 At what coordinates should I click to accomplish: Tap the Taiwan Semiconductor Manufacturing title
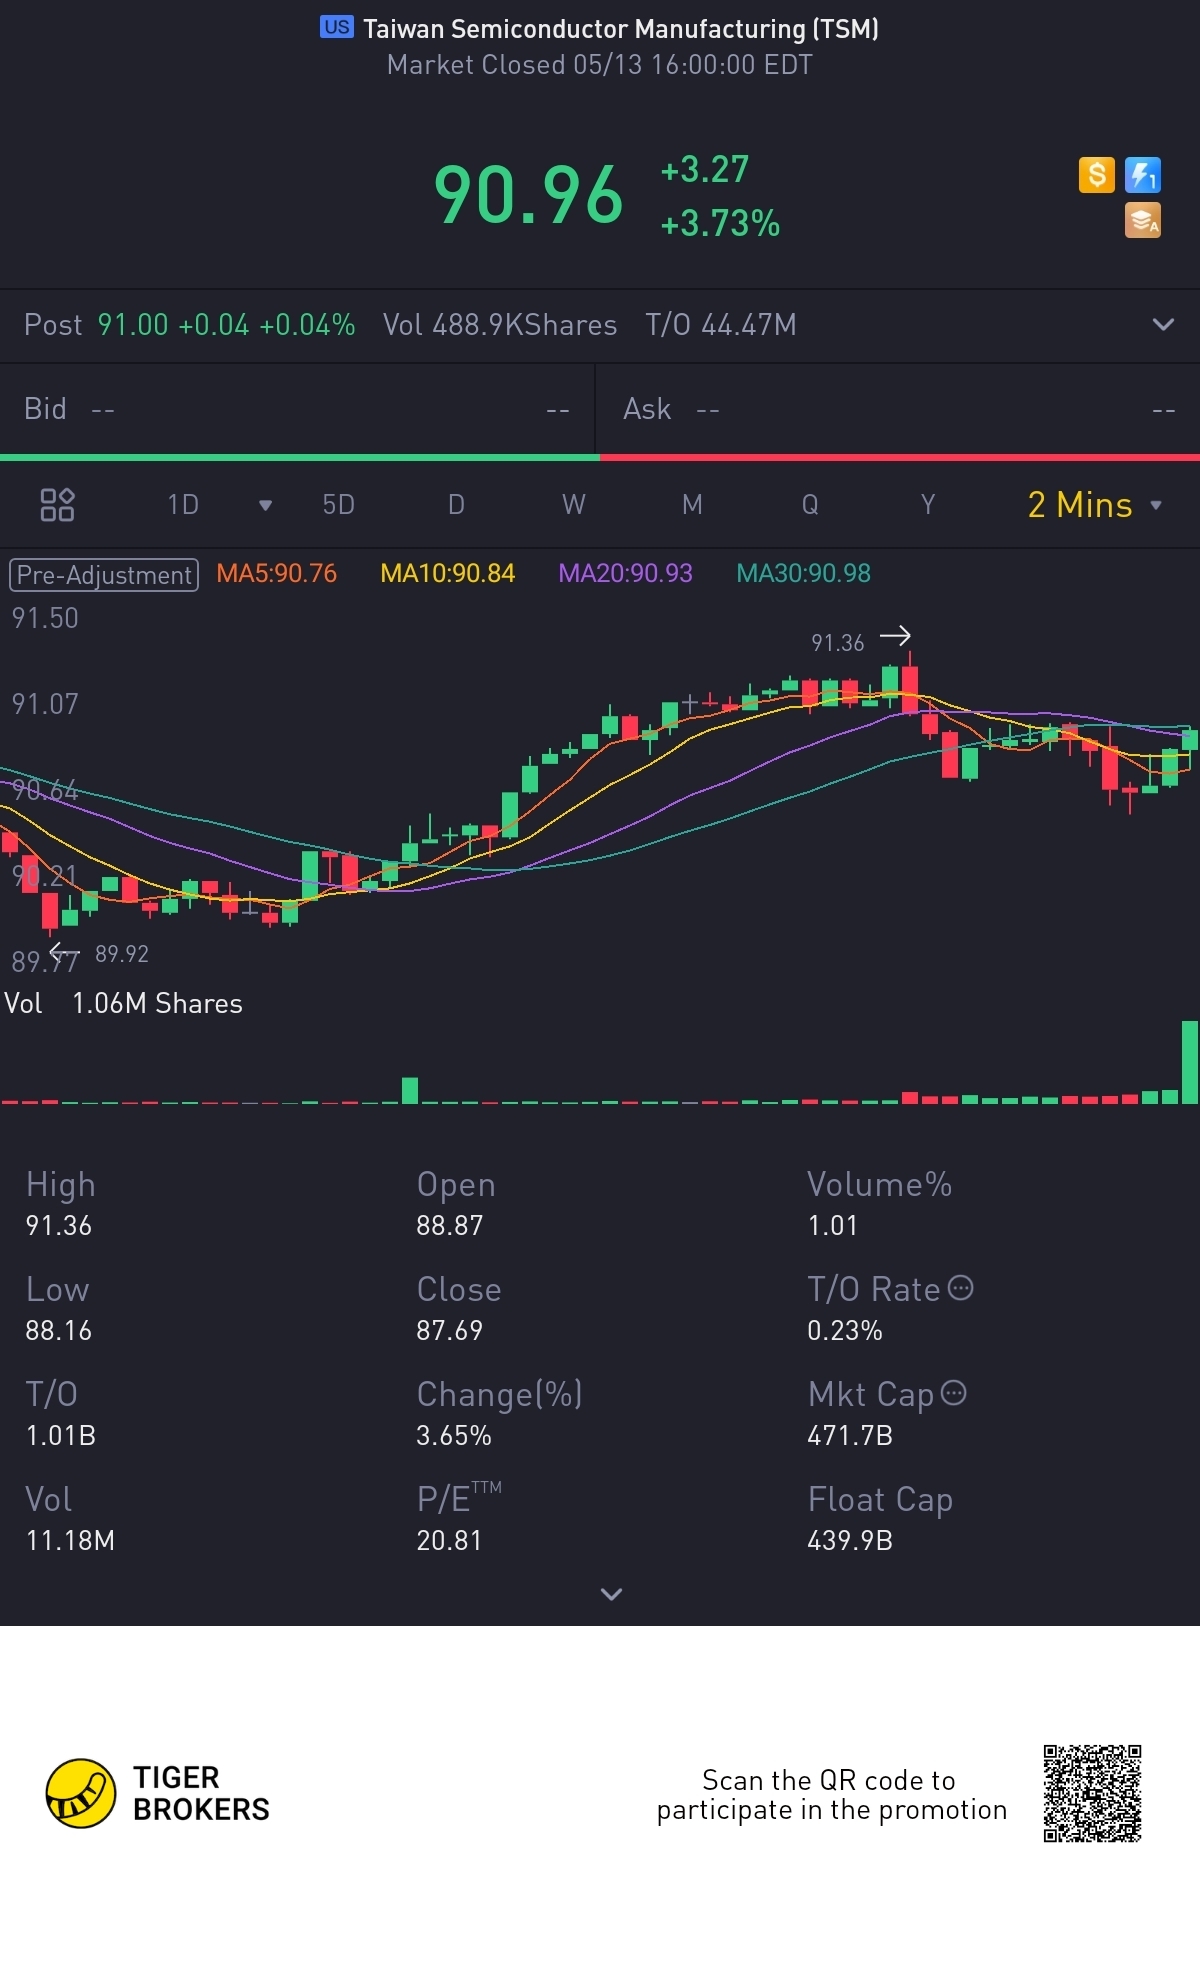pyautogui.click(x=621, y=29)
